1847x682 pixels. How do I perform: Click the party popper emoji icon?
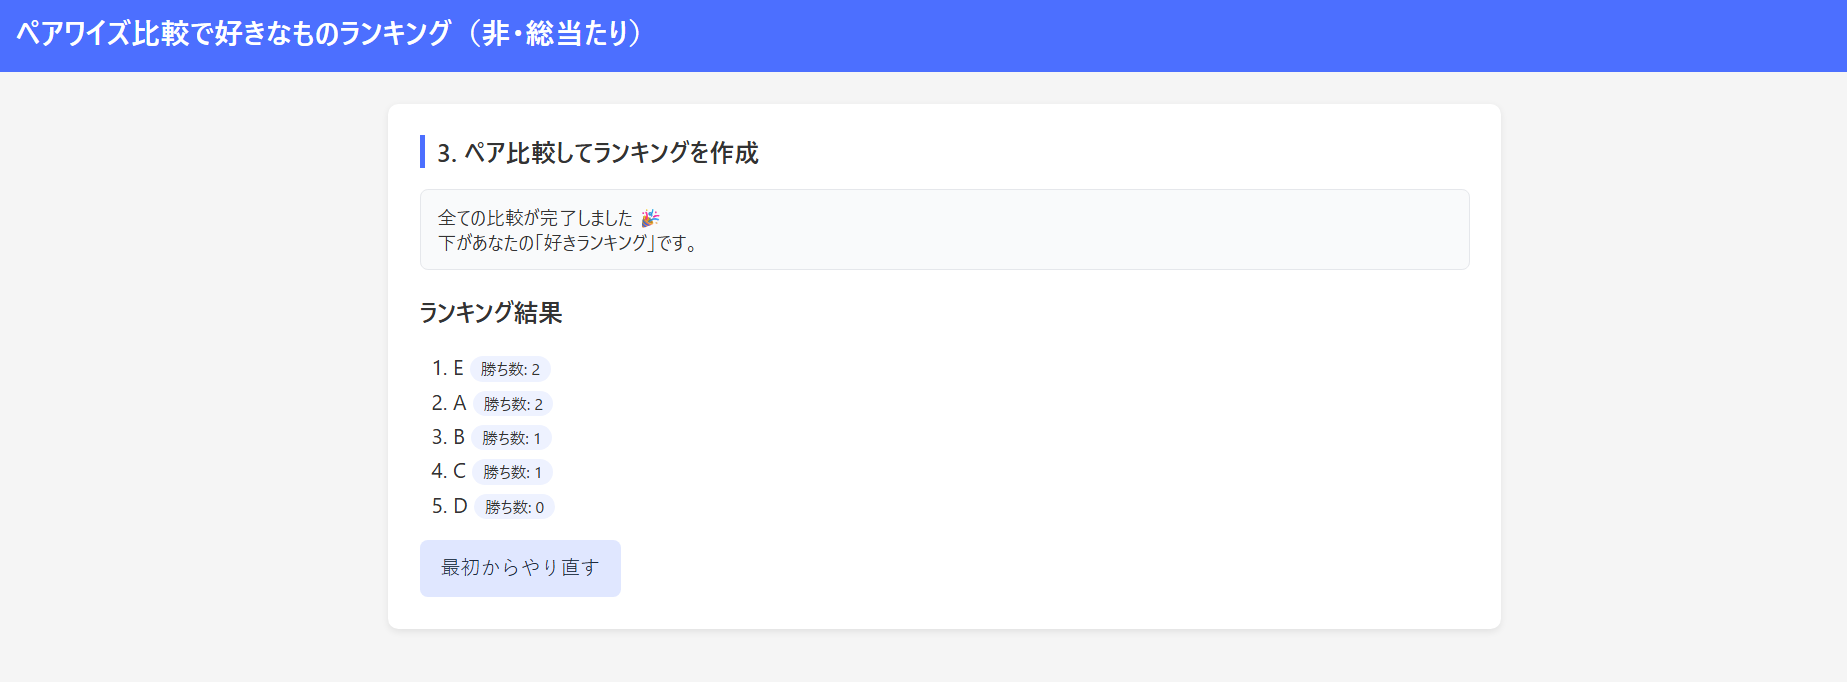[x=650, y=218]
